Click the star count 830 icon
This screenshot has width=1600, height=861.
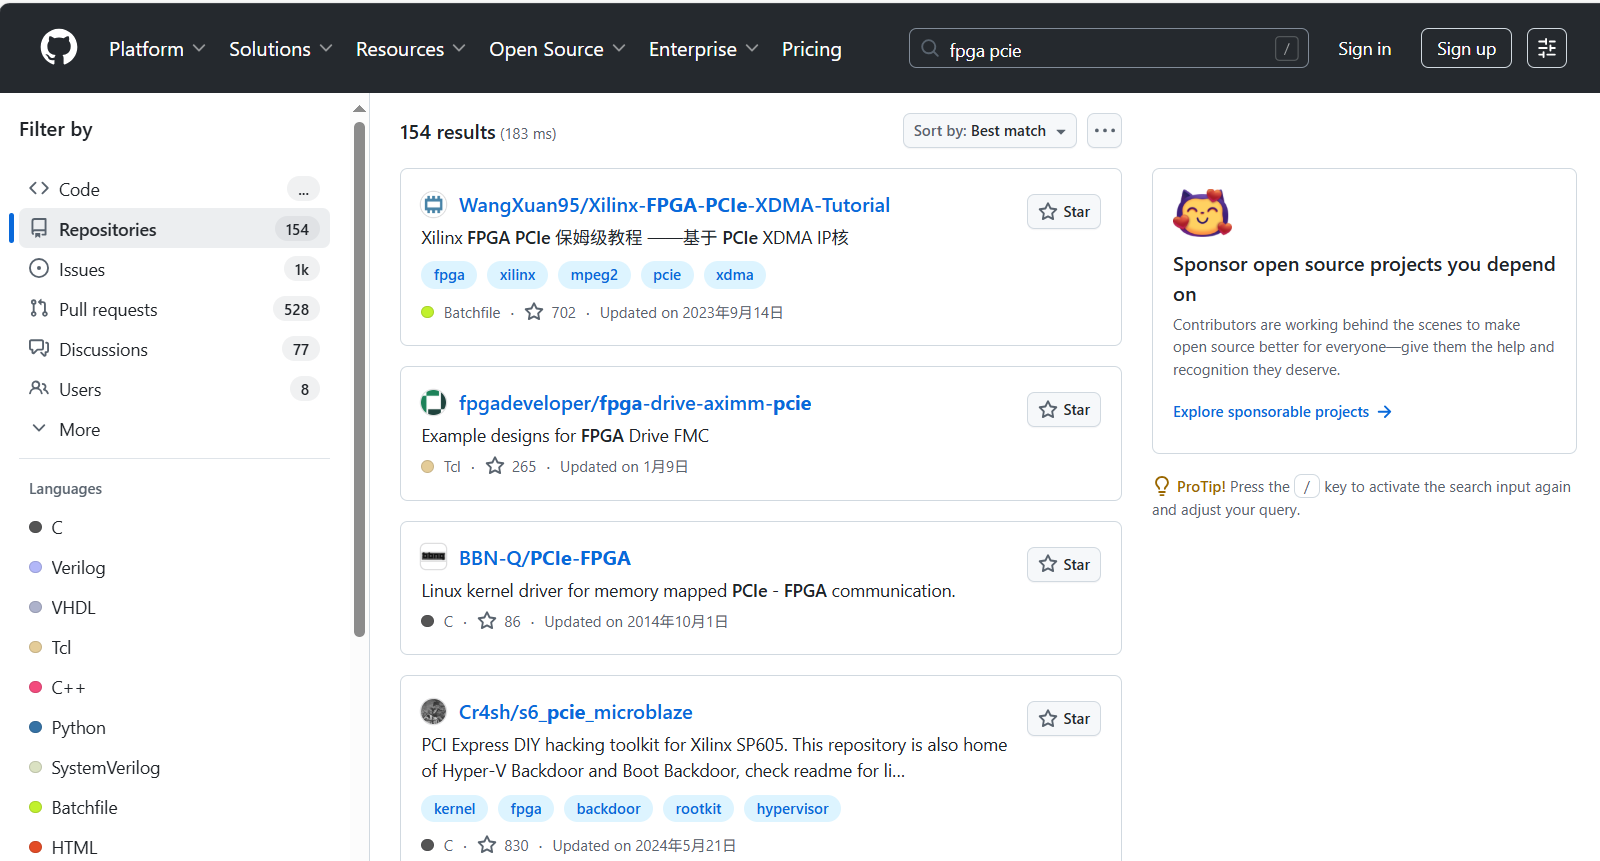(x=487, y=845)
